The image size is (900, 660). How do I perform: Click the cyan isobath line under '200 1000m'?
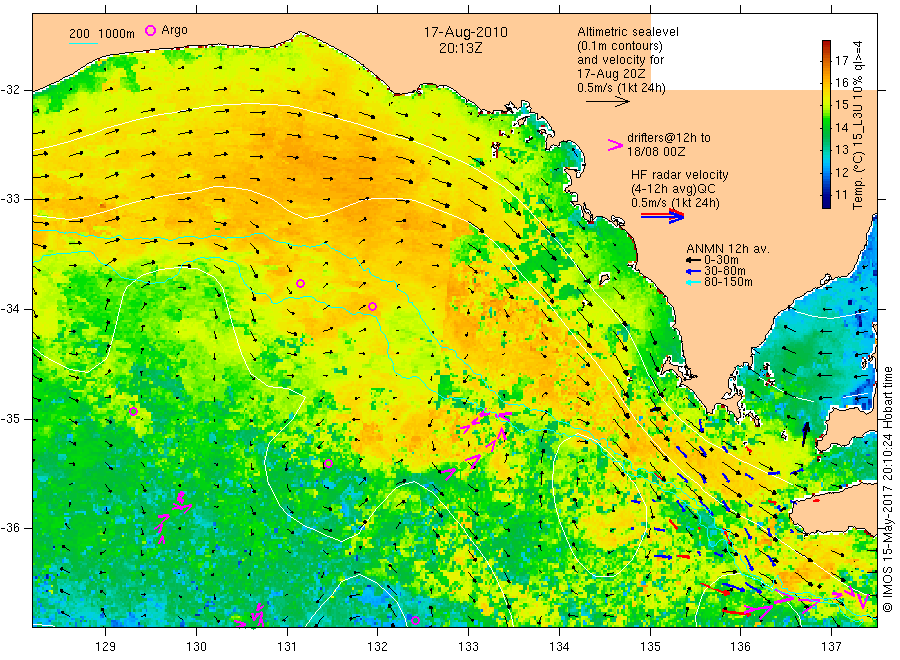coord(83,42)
